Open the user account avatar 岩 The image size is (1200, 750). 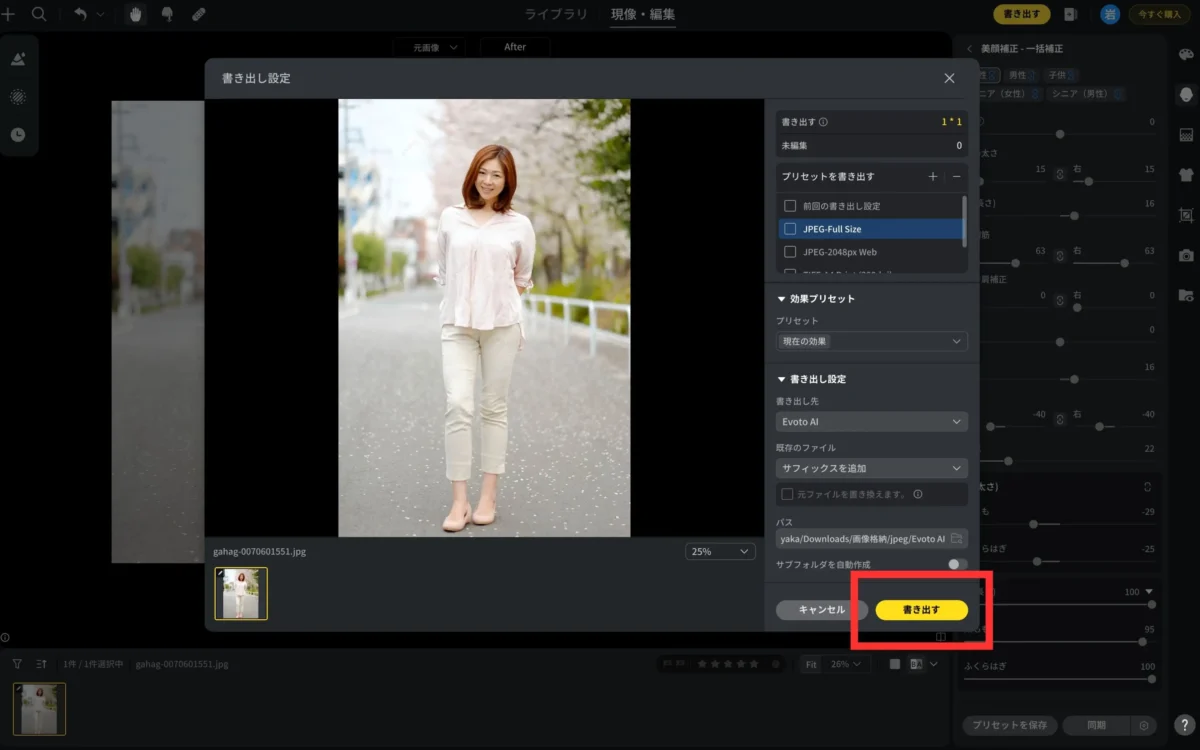tap(1109, 14)
